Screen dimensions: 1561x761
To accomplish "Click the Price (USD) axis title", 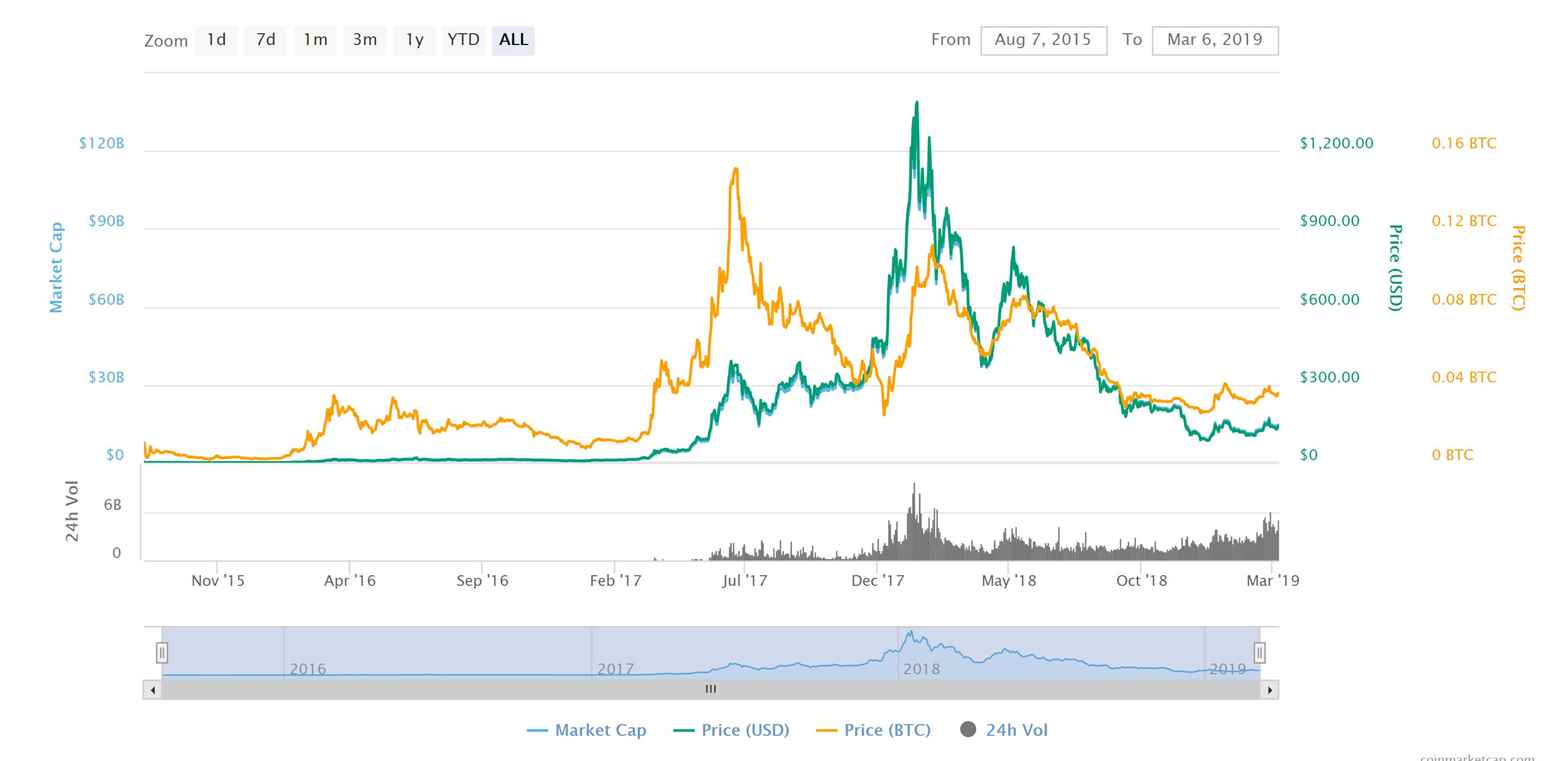I will [1395, 267].
